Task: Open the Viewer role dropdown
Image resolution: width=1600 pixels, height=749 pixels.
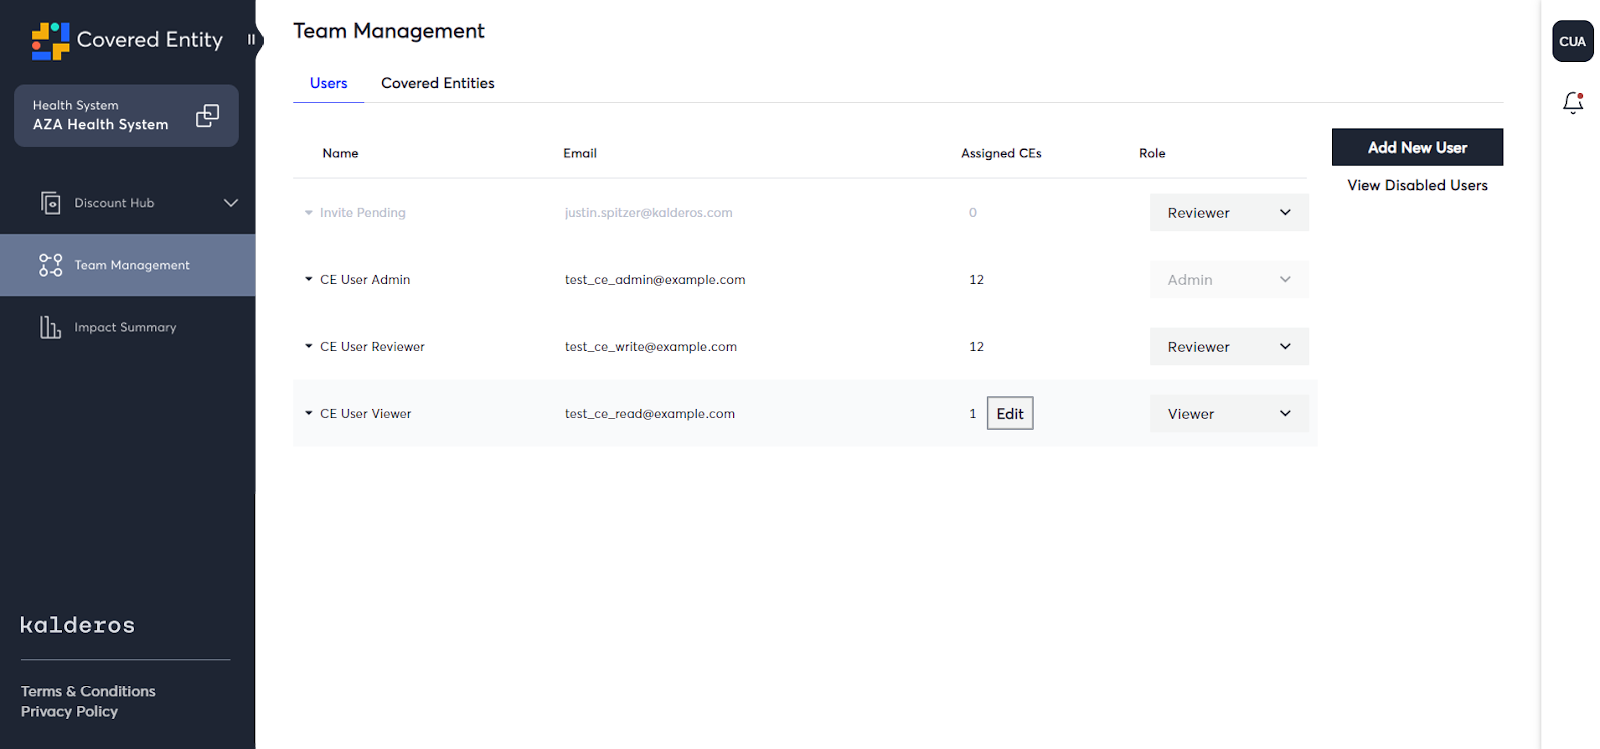Action: (1229, 414)
